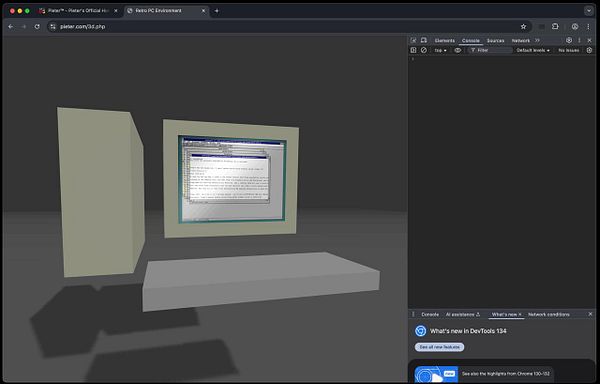Show more DevTools tabs chevron
This screenshot has height=384, width=600.
538,40
